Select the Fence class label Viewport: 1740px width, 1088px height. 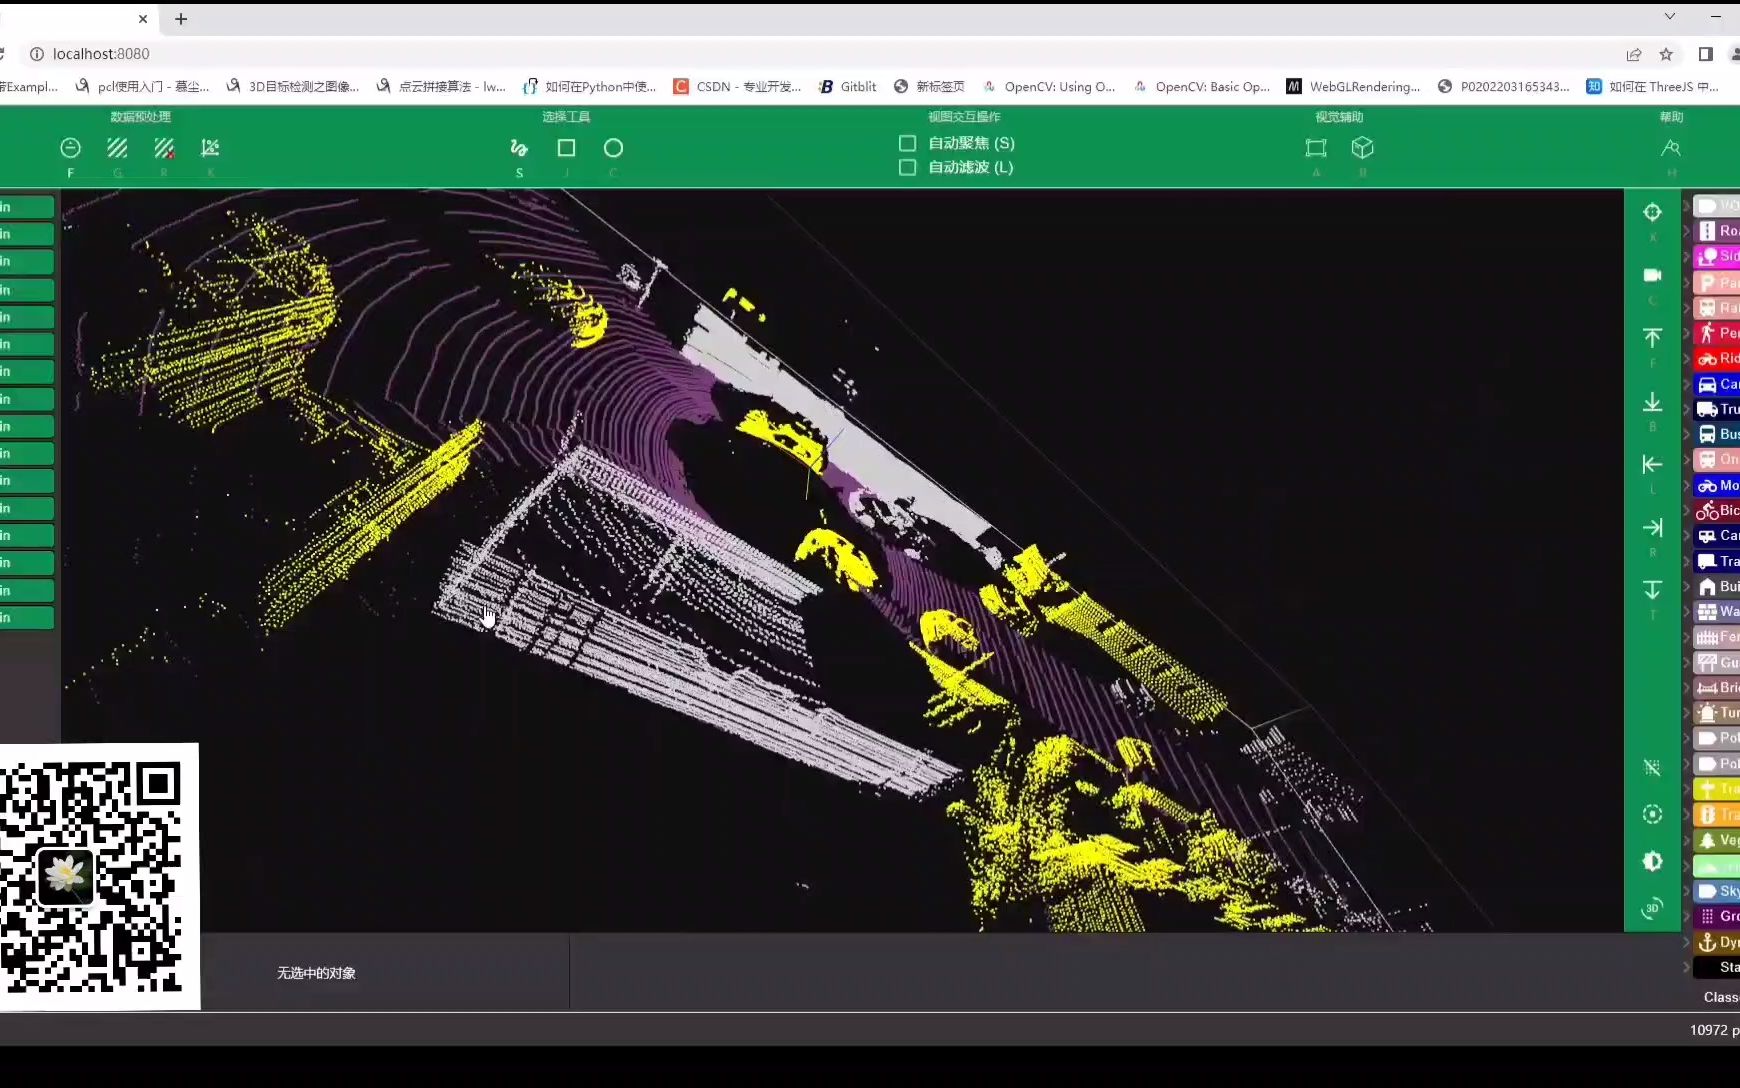(1717, 637)
